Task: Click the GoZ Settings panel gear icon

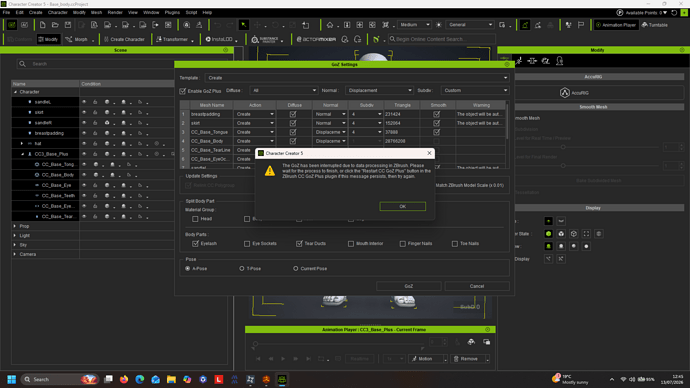Action: [x=506, y=64]
